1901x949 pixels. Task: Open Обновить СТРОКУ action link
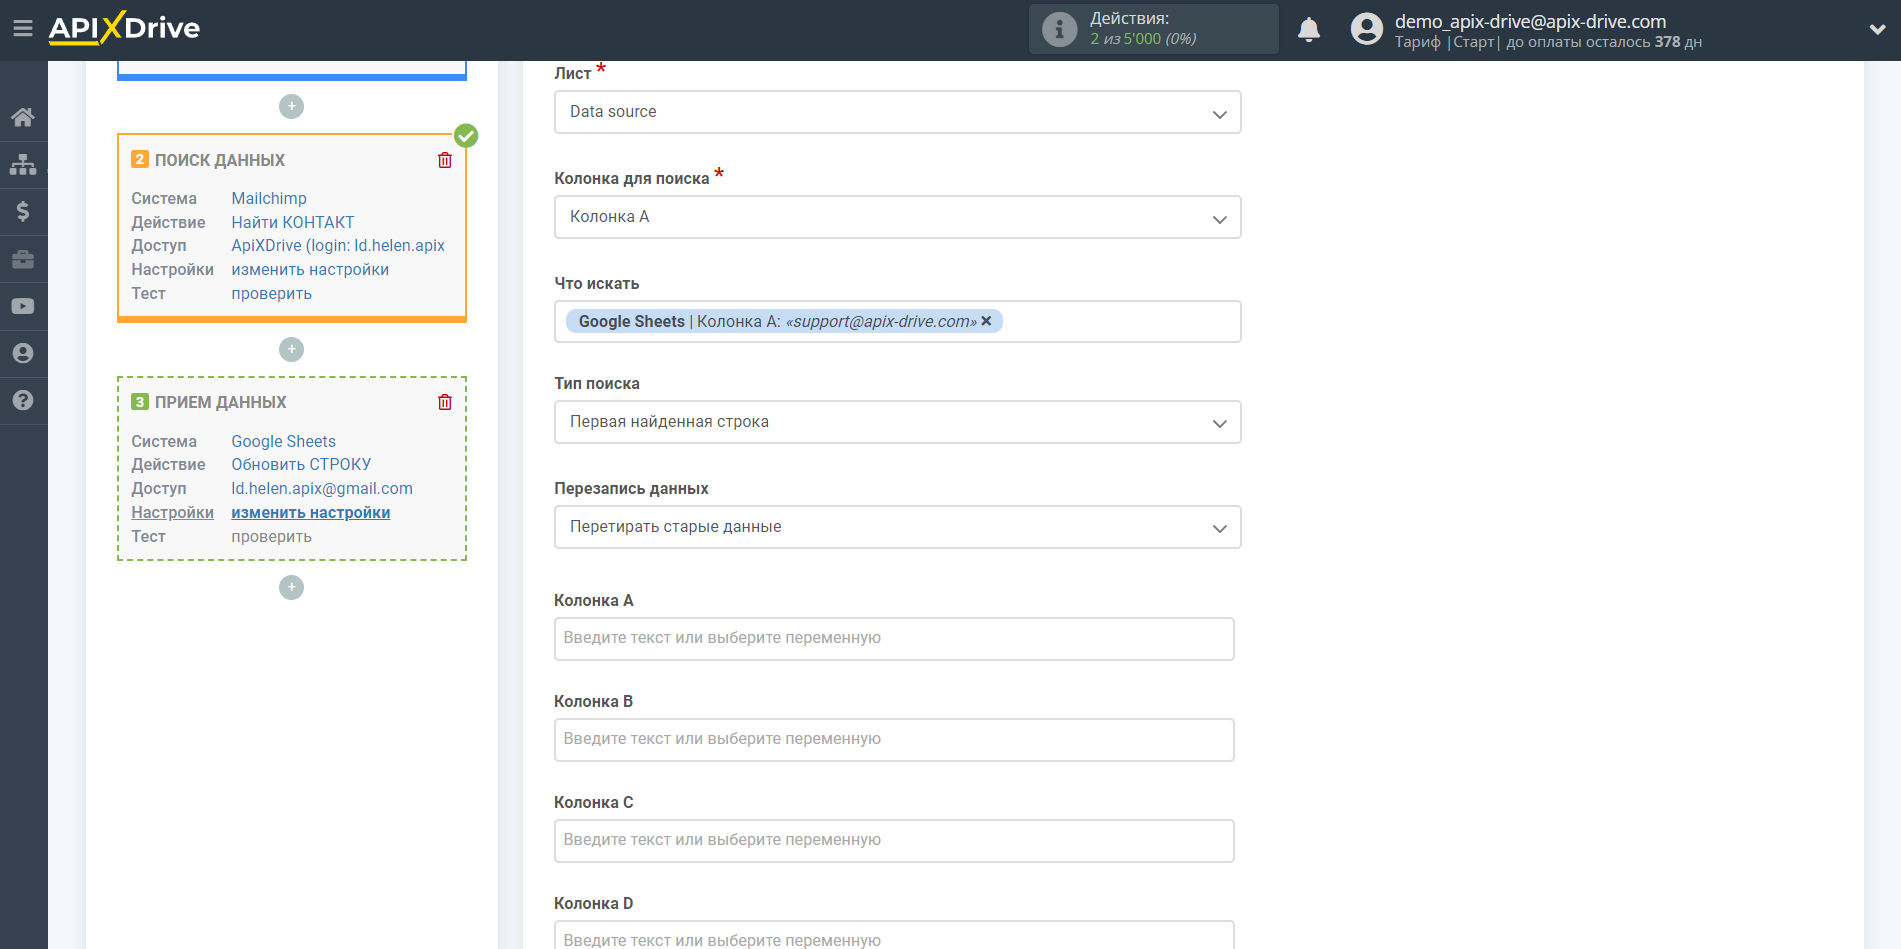[x=301, y=464]
